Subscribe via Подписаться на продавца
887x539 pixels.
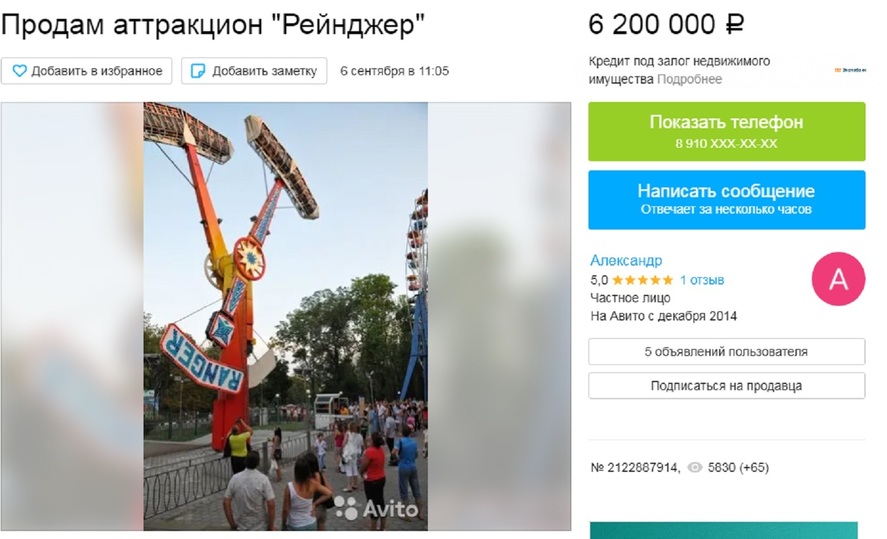coord(726,386)
